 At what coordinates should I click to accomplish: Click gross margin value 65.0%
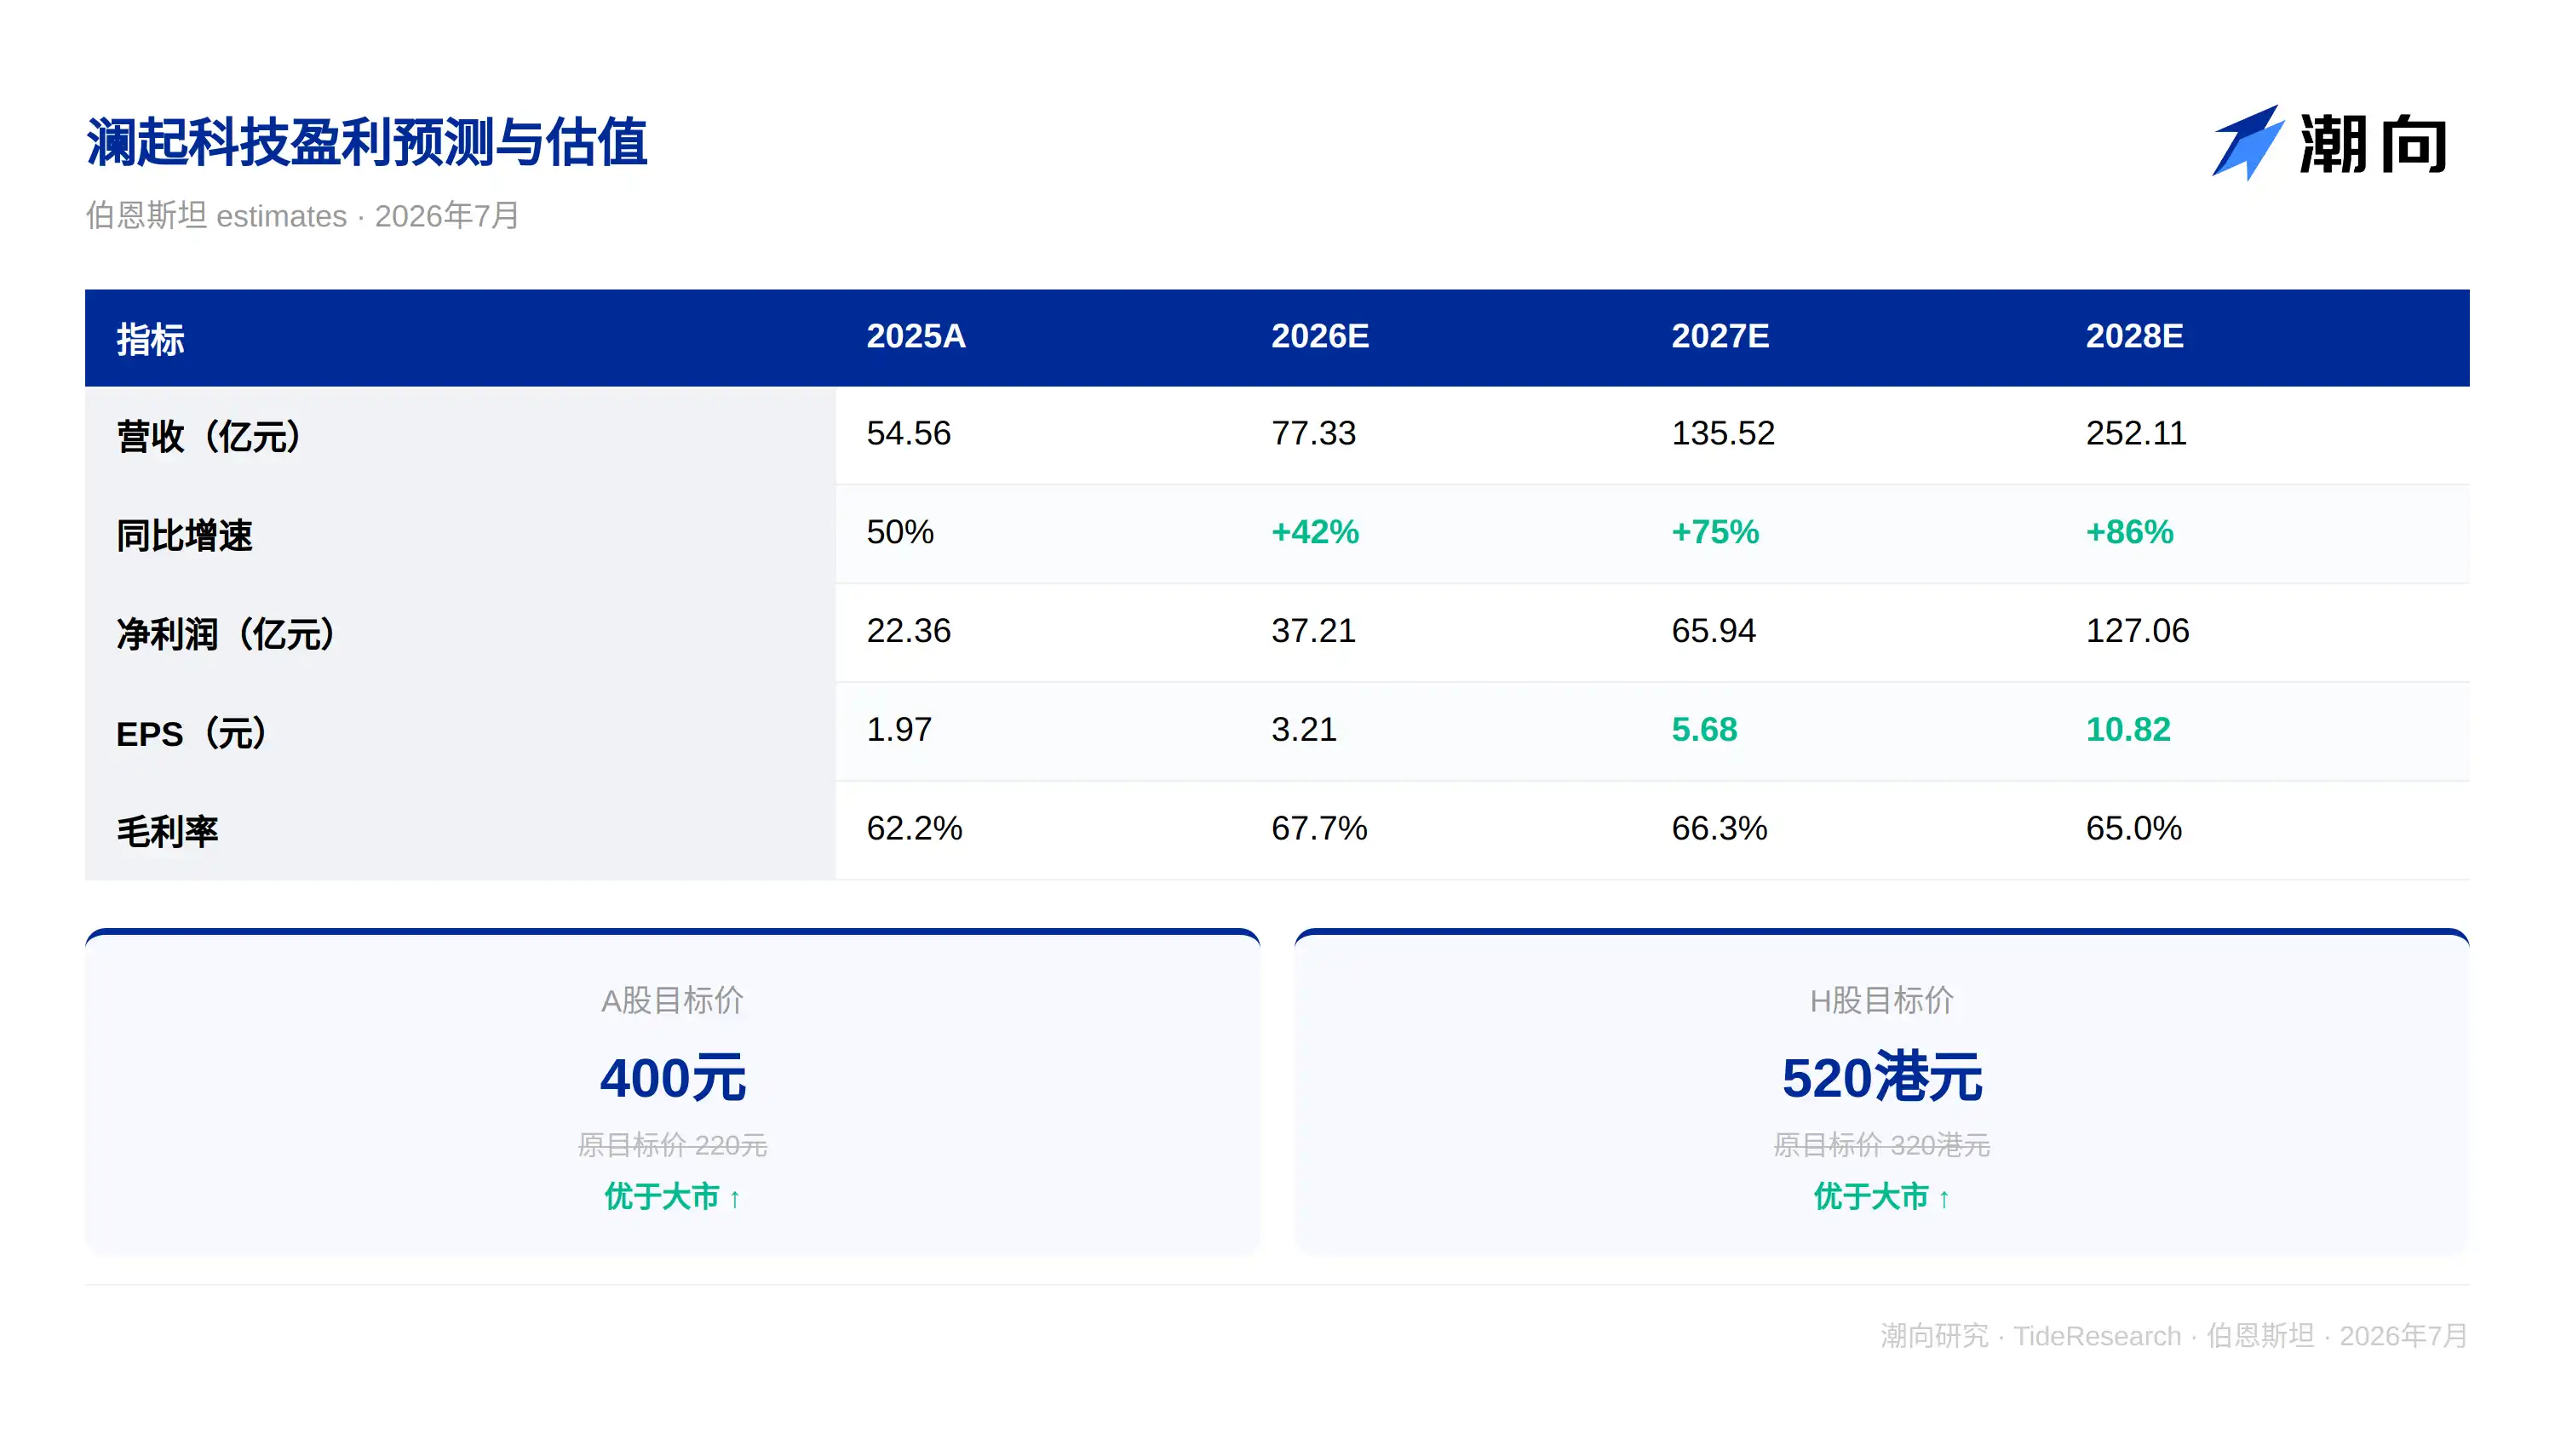pos(2133,829)
